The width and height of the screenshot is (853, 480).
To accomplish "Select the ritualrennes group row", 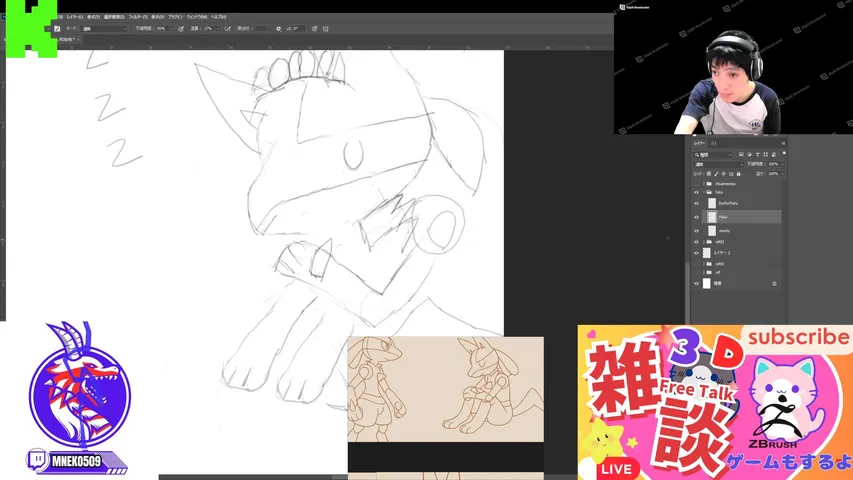I will (x=738, y=184).
